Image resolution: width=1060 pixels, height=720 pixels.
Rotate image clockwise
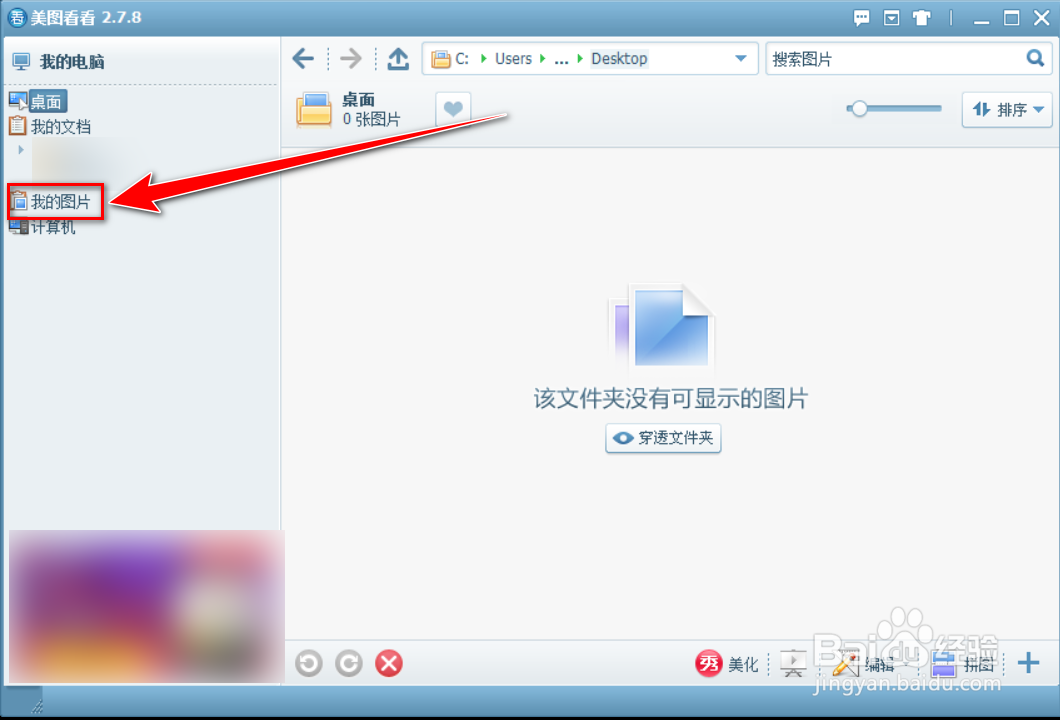[349, 663]
